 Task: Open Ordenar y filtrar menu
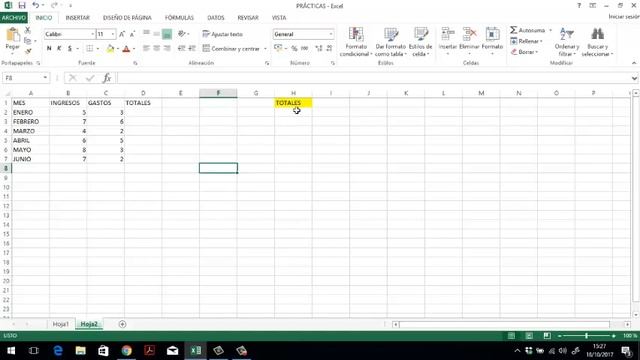567,42
